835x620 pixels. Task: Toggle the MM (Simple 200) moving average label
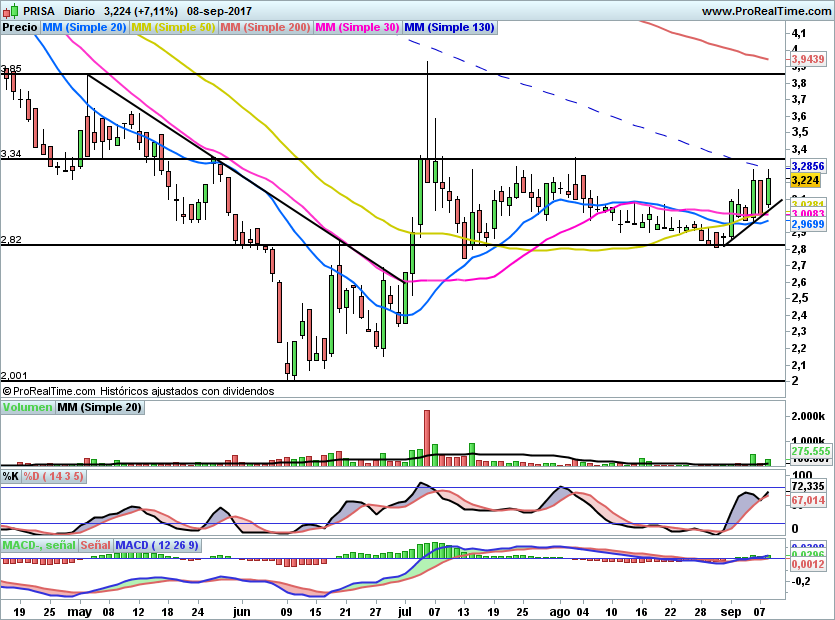tap(265, 27)
